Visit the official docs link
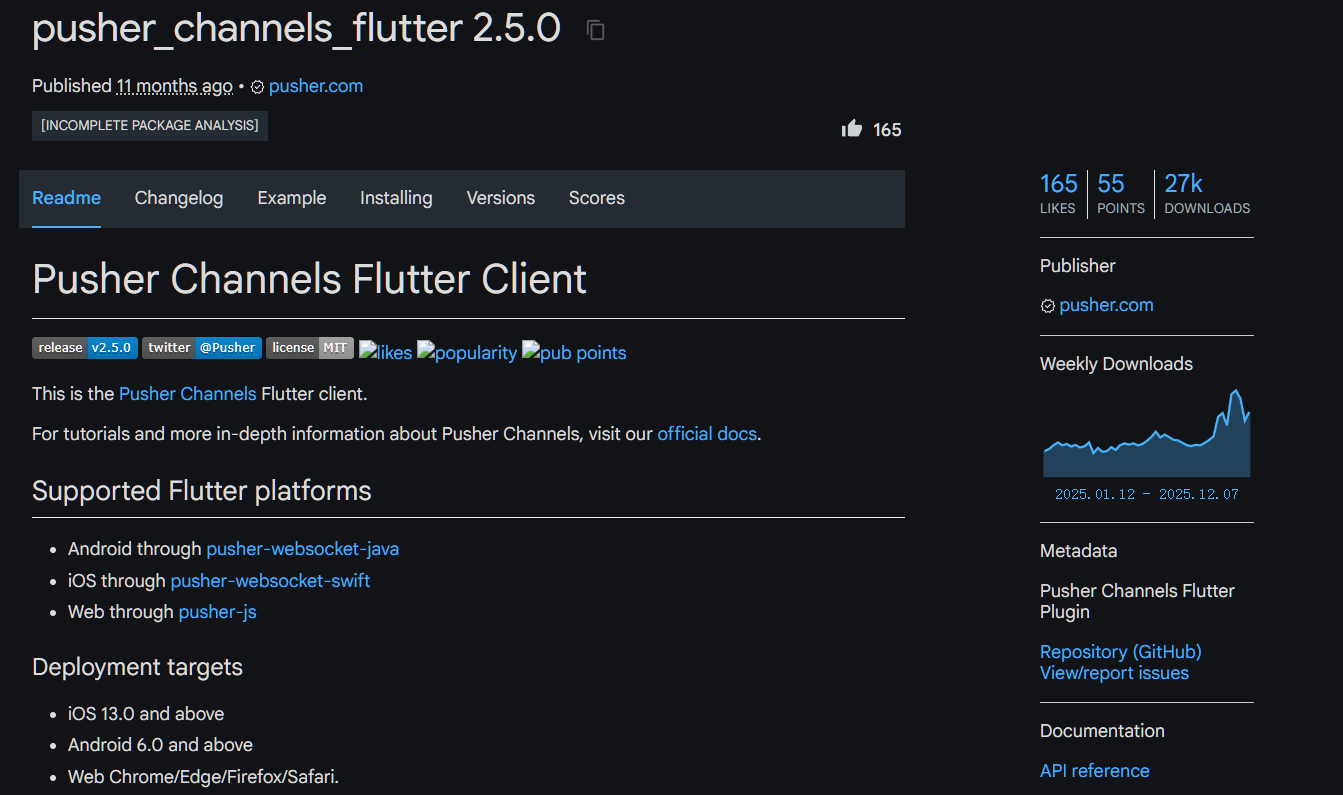Viewport: 1343px width, 795px height. [x=707, y=434]
